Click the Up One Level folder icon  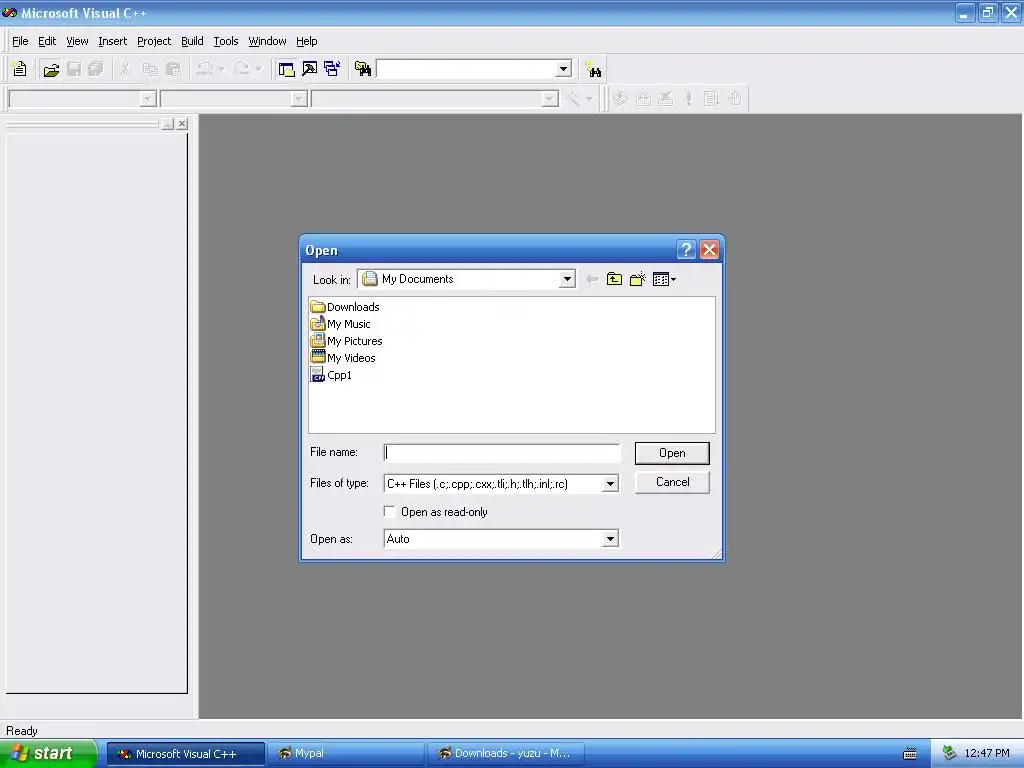(x=614, y=280)
